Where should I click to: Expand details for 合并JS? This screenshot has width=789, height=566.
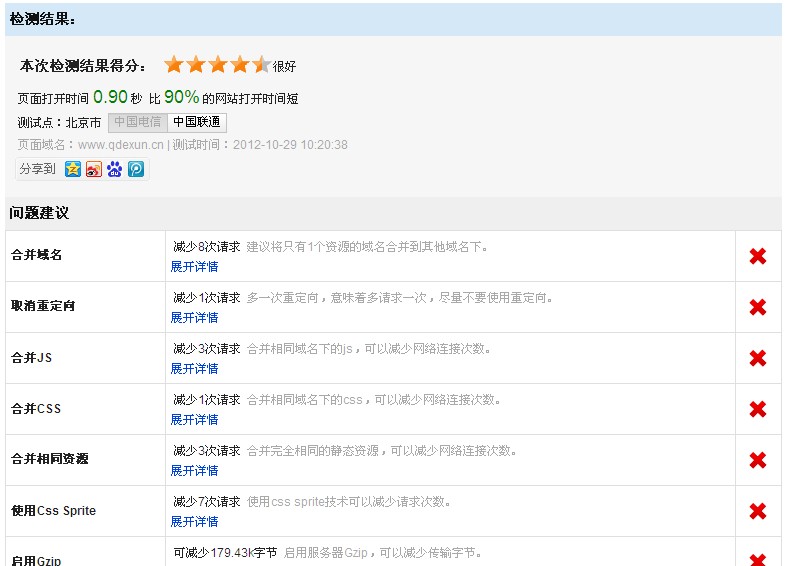click(194, 369)
